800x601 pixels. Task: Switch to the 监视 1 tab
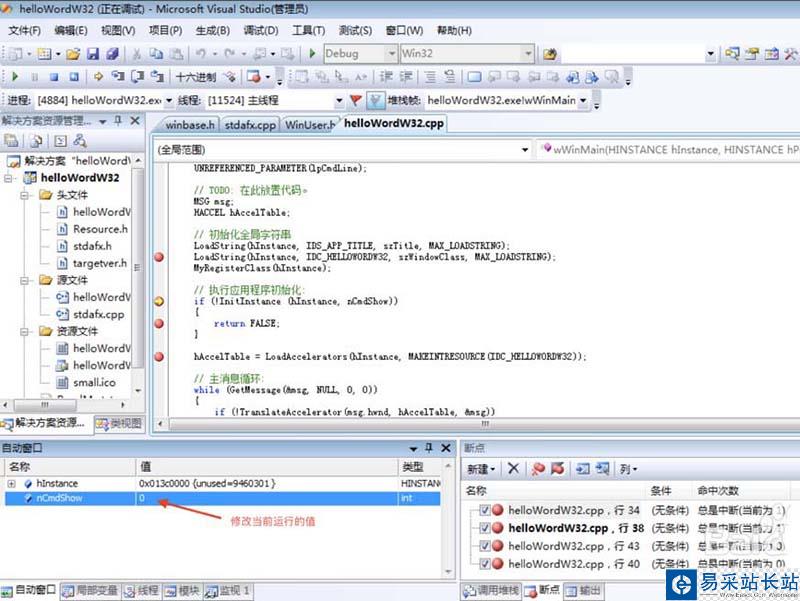point(228,591)
